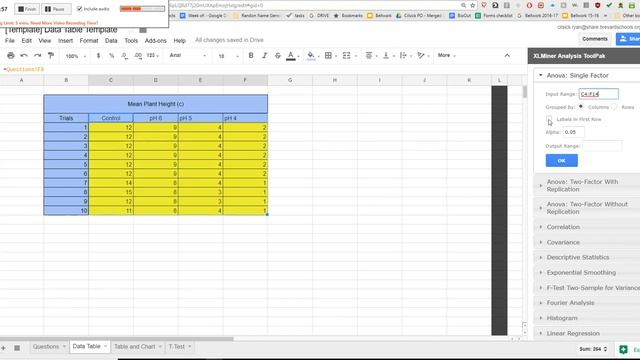Select Grouped By Rows radio button
The height and width of the screenshot is (360, 640).
(614, 107)
